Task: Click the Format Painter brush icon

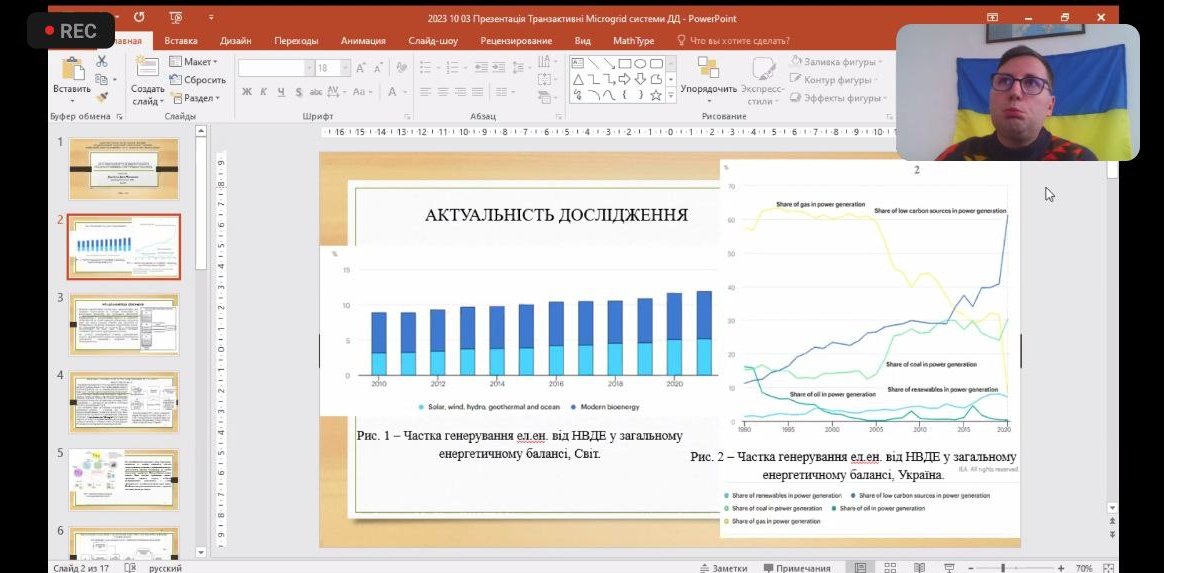Action: [x=101, y=97]
